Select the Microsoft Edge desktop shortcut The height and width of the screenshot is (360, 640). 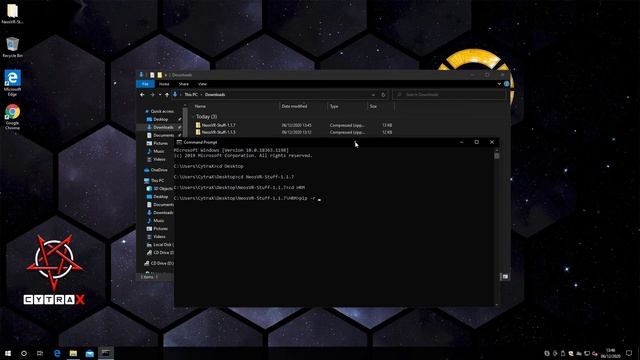(12, 83)
